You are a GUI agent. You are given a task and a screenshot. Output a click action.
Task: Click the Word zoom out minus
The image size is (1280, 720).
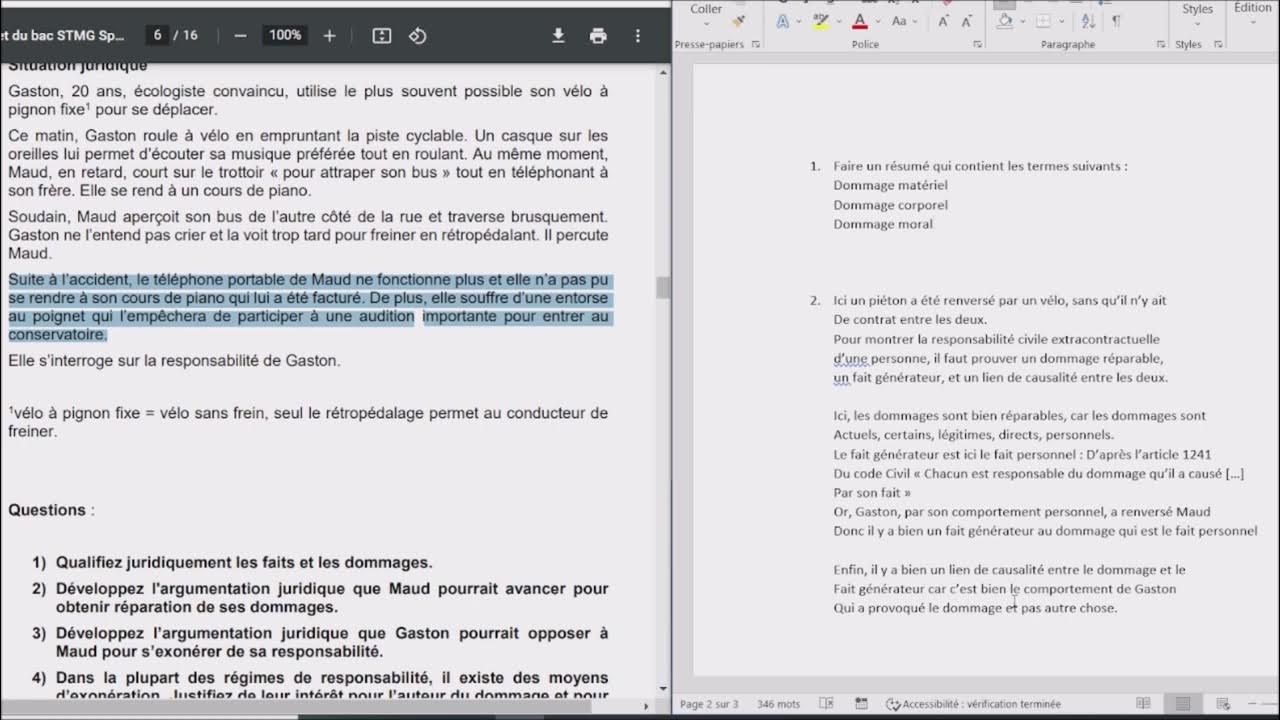[1253, 704]
